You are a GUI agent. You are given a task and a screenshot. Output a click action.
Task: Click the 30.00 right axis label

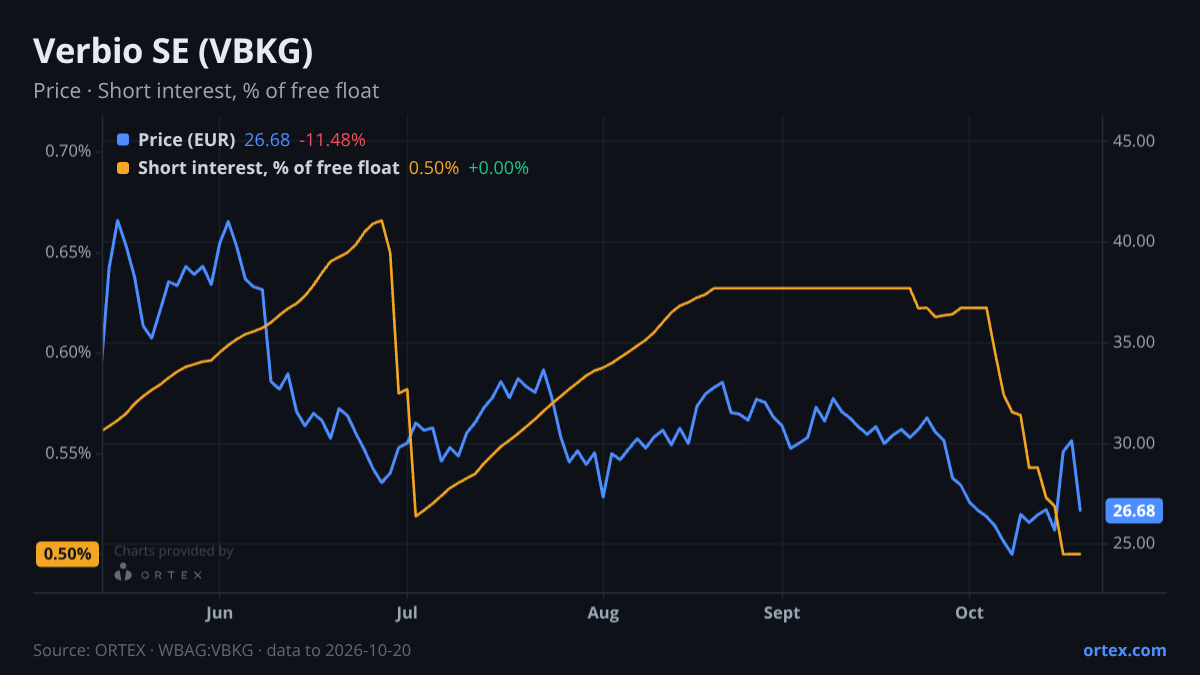(1134, 443)
